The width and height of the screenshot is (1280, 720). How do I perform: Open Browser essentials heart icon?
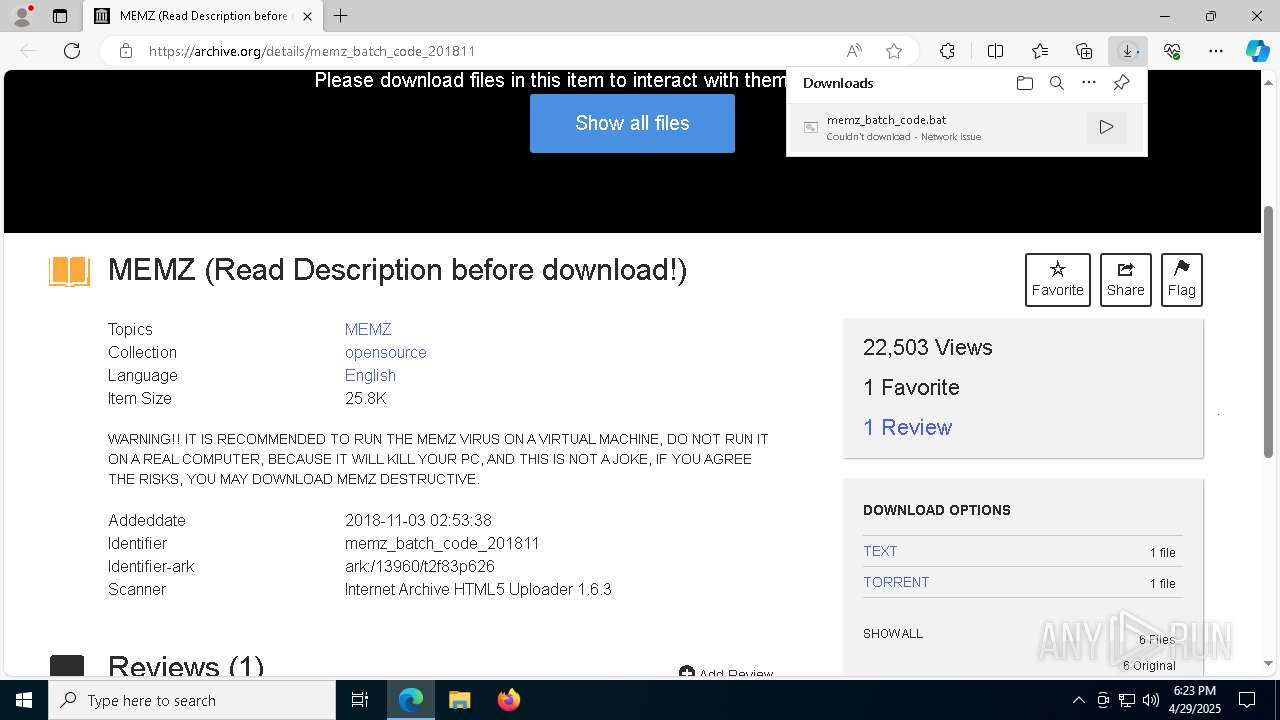point(1172,51)
